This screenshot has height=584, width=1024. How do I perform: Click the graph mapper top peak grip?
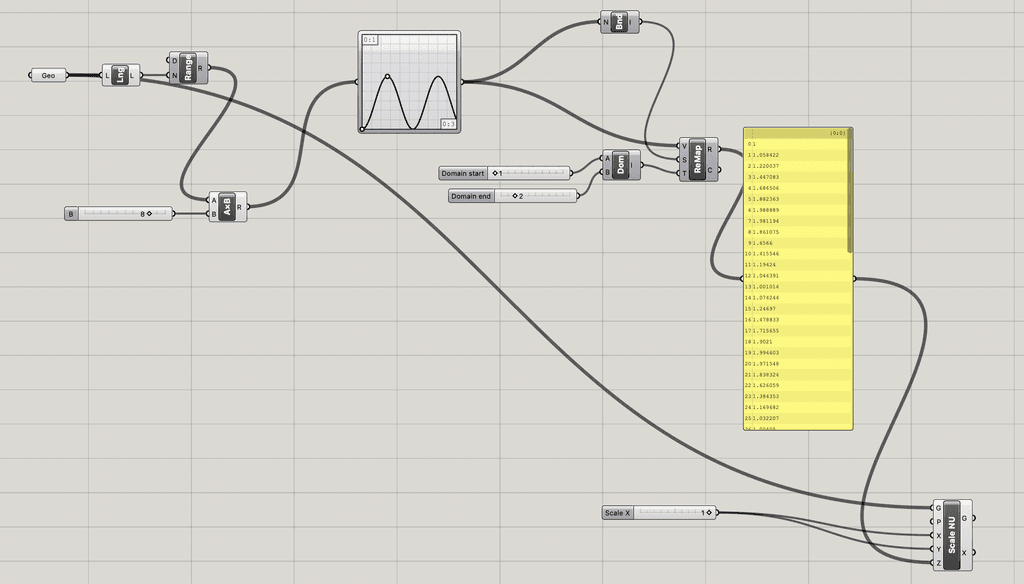click(387, 76)
